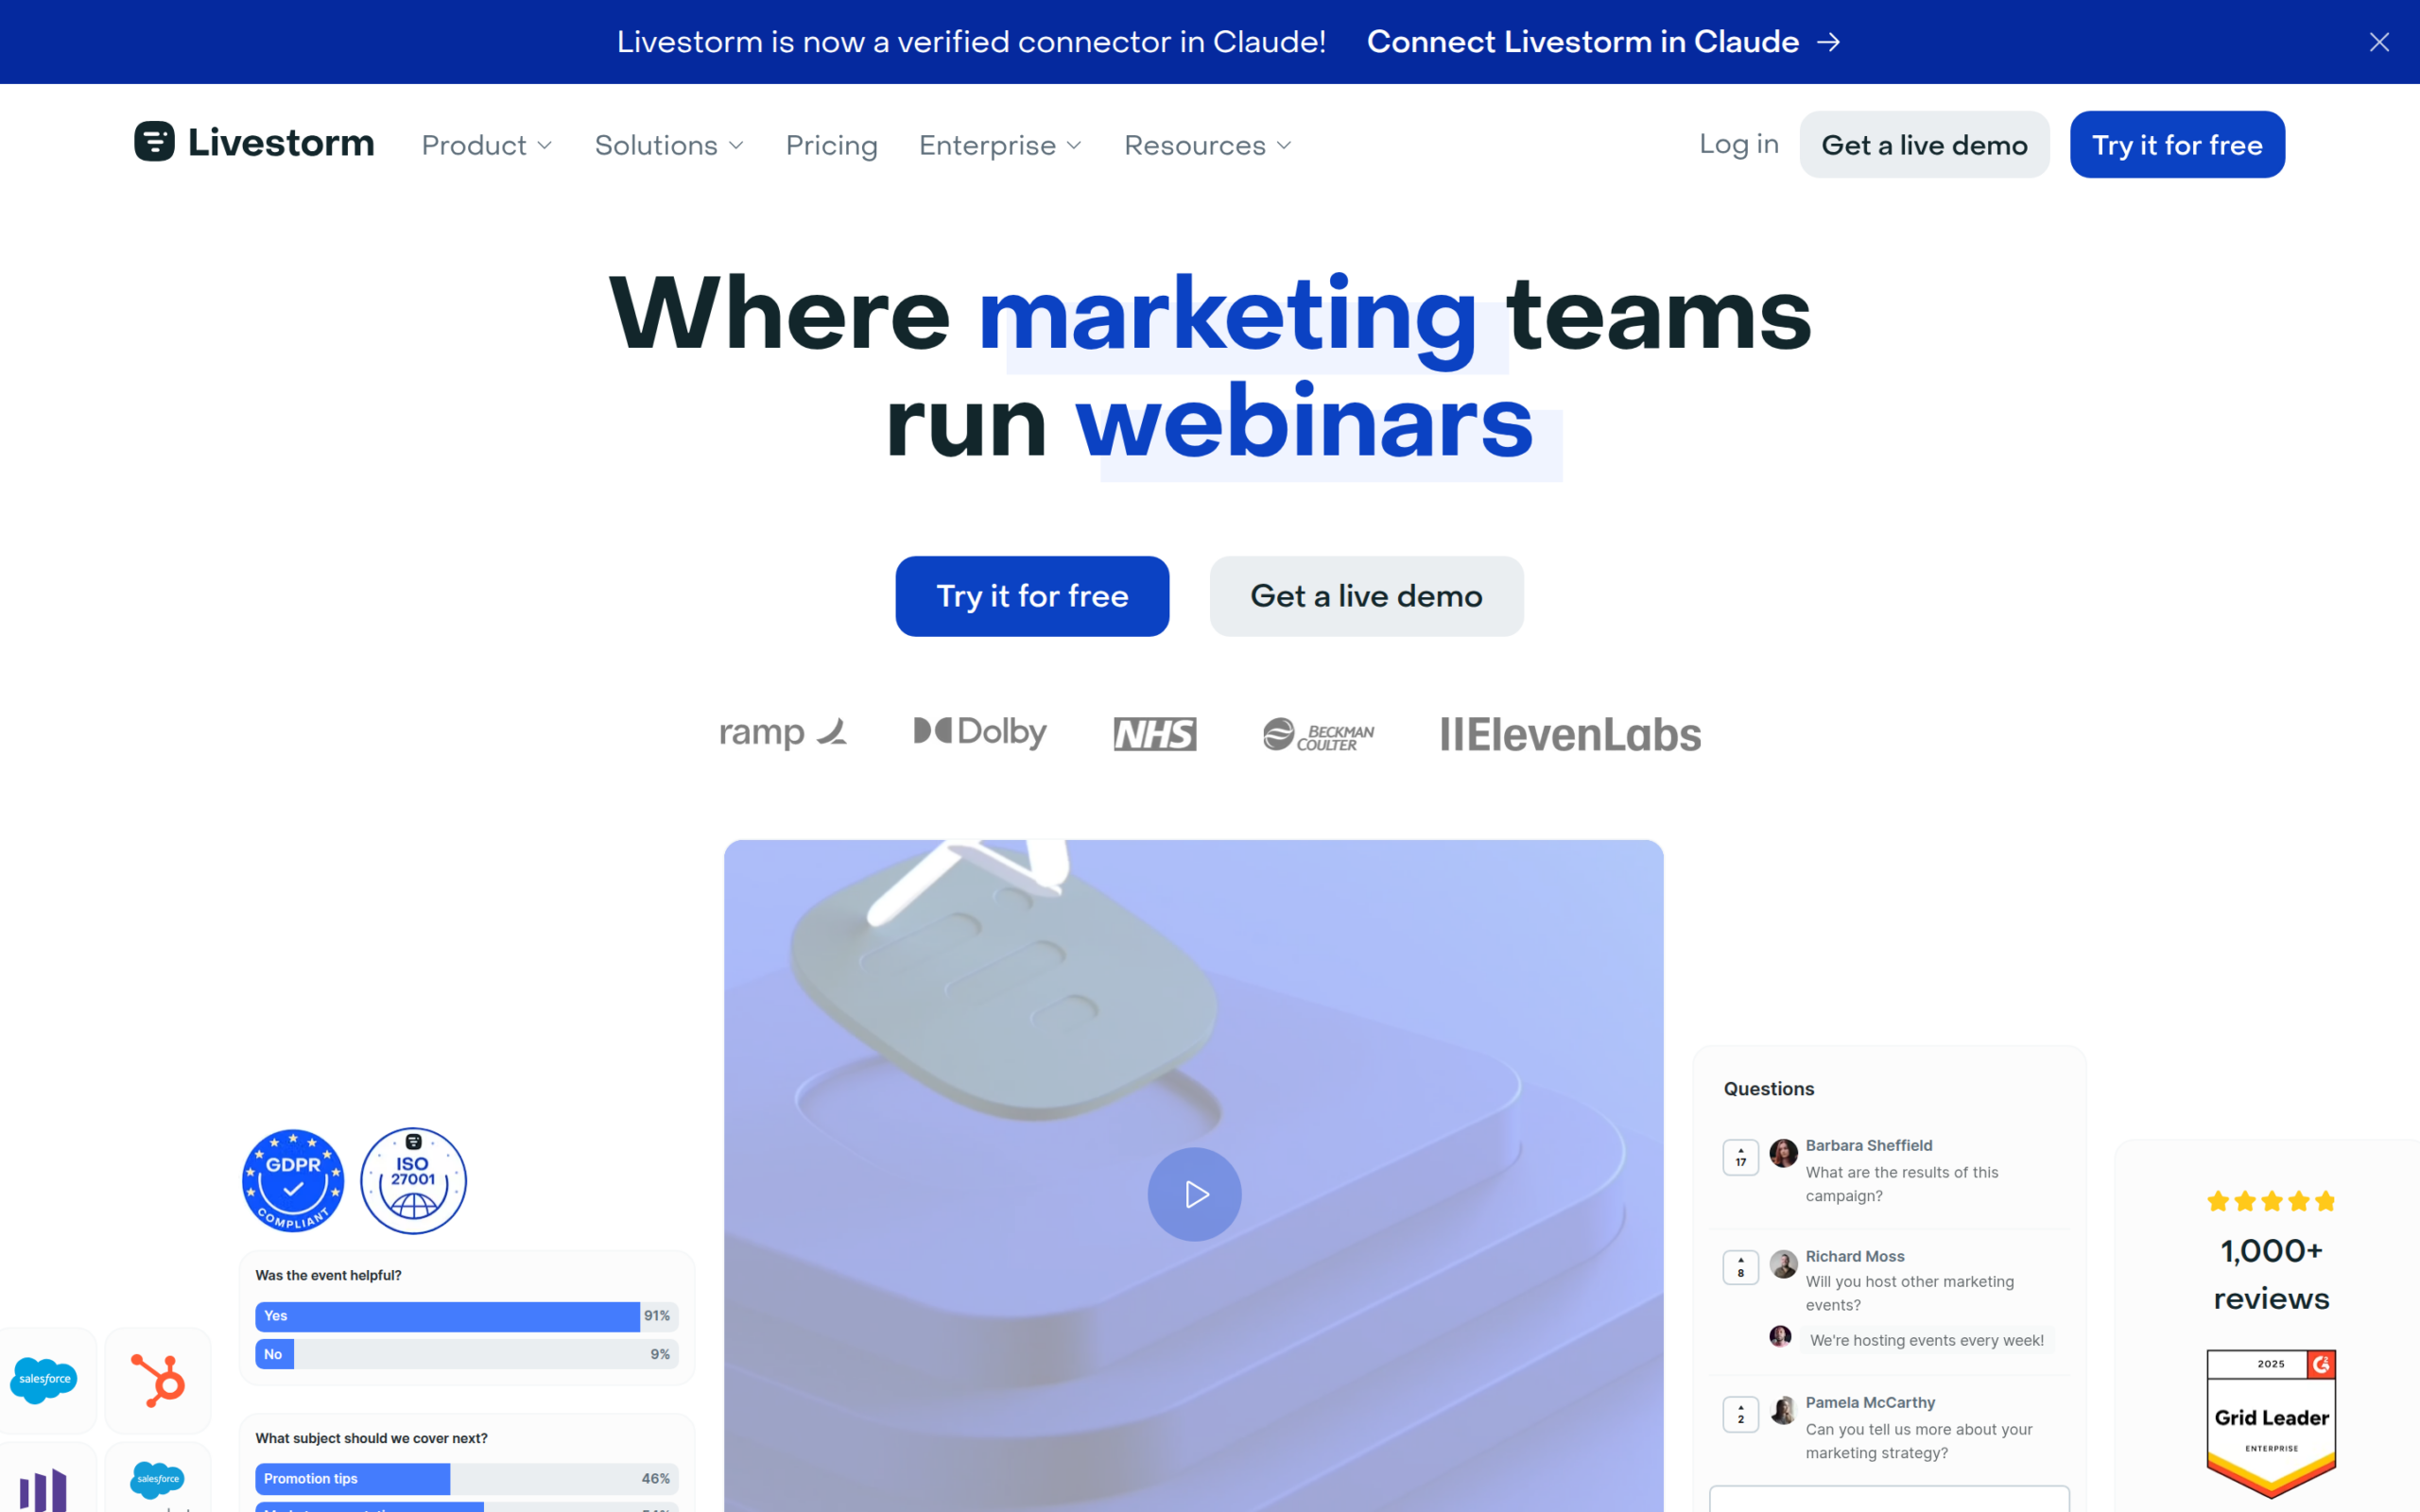This screenshot has height=1512, width=2420.
Task: Click arrow icon after Connect Livestorm in Claude
Action: pyautogui.click(x=1829, y=42)
